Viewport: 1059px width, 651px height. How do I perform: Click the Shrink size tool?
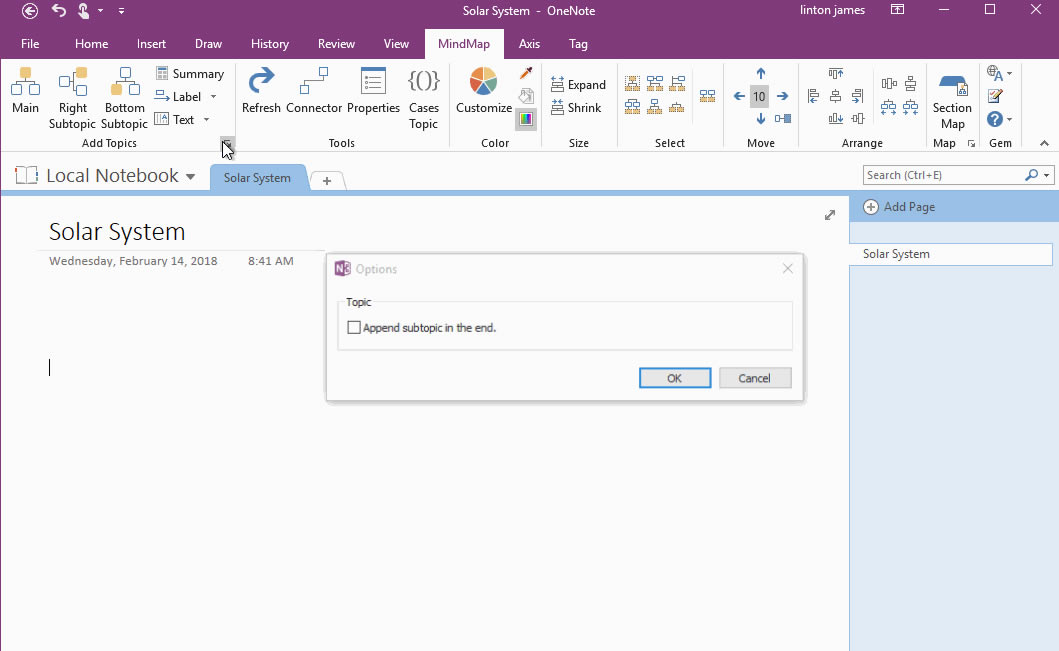pos(578,108)
